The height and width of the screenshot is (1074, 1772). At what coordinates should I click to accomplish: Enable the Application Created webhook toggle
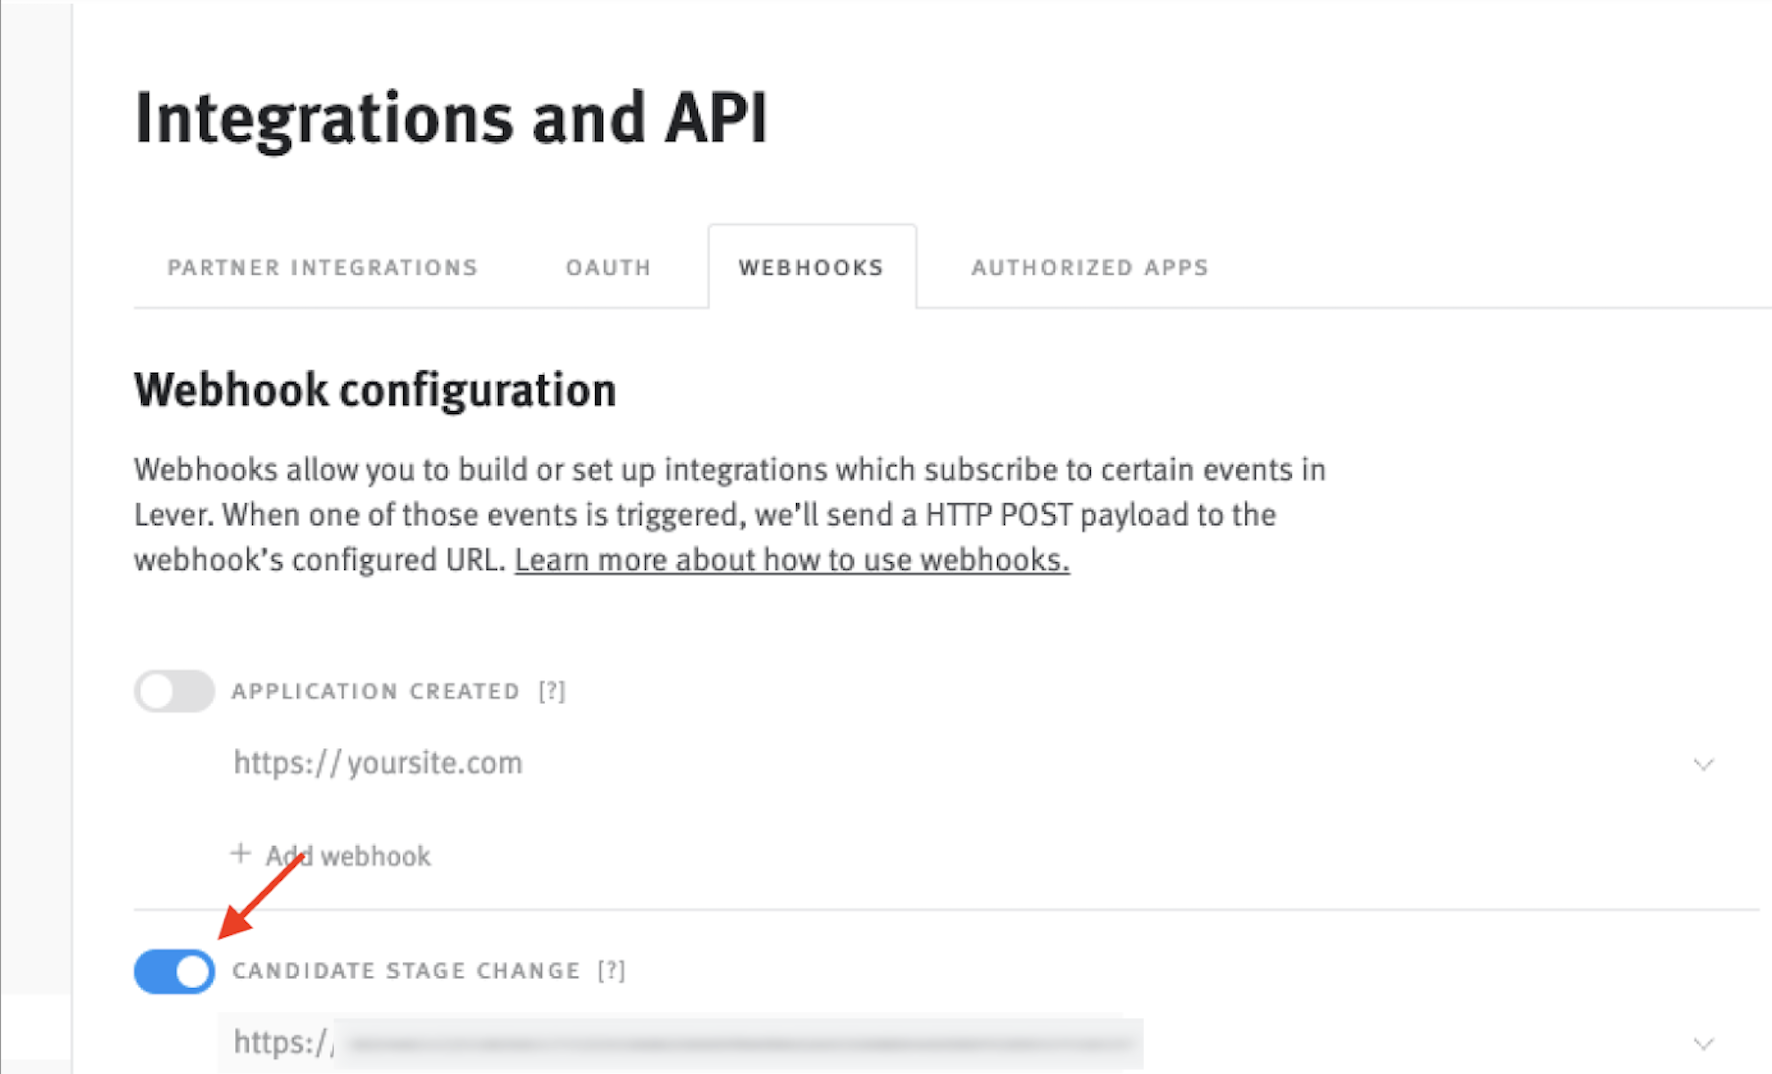(x=174, y=691)
